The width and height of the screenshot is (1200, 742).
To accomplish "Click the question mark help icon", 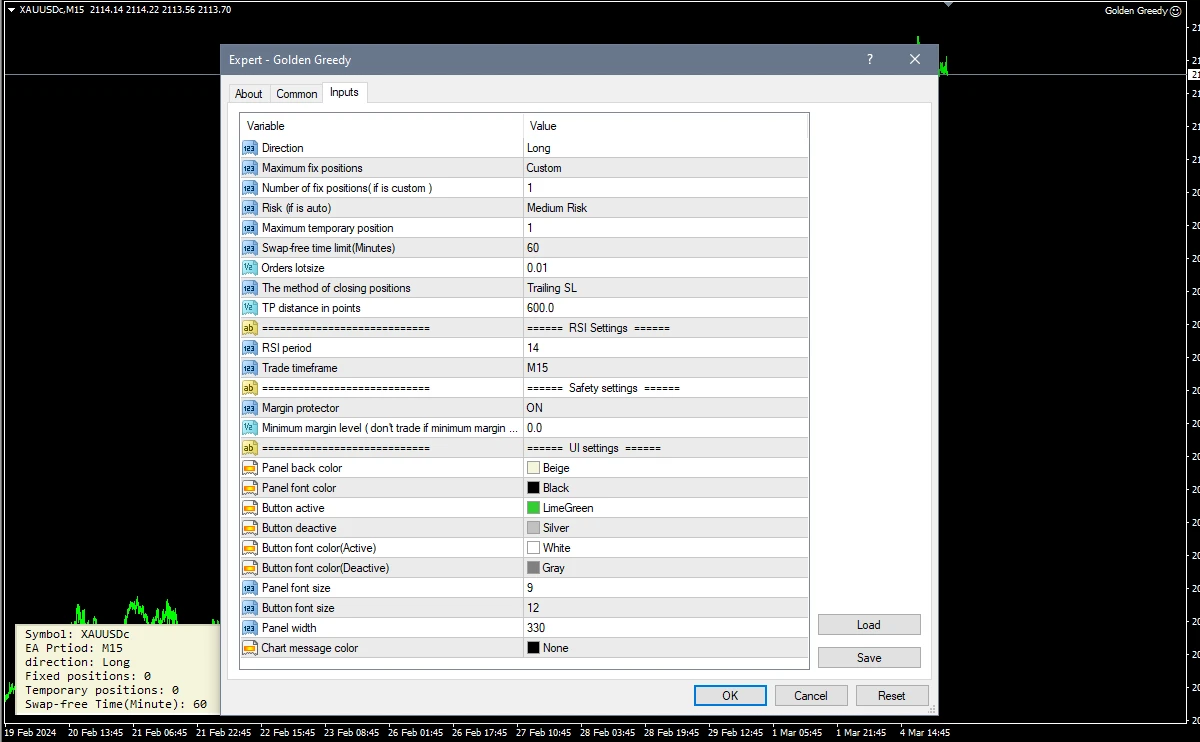I will (870, 60).
